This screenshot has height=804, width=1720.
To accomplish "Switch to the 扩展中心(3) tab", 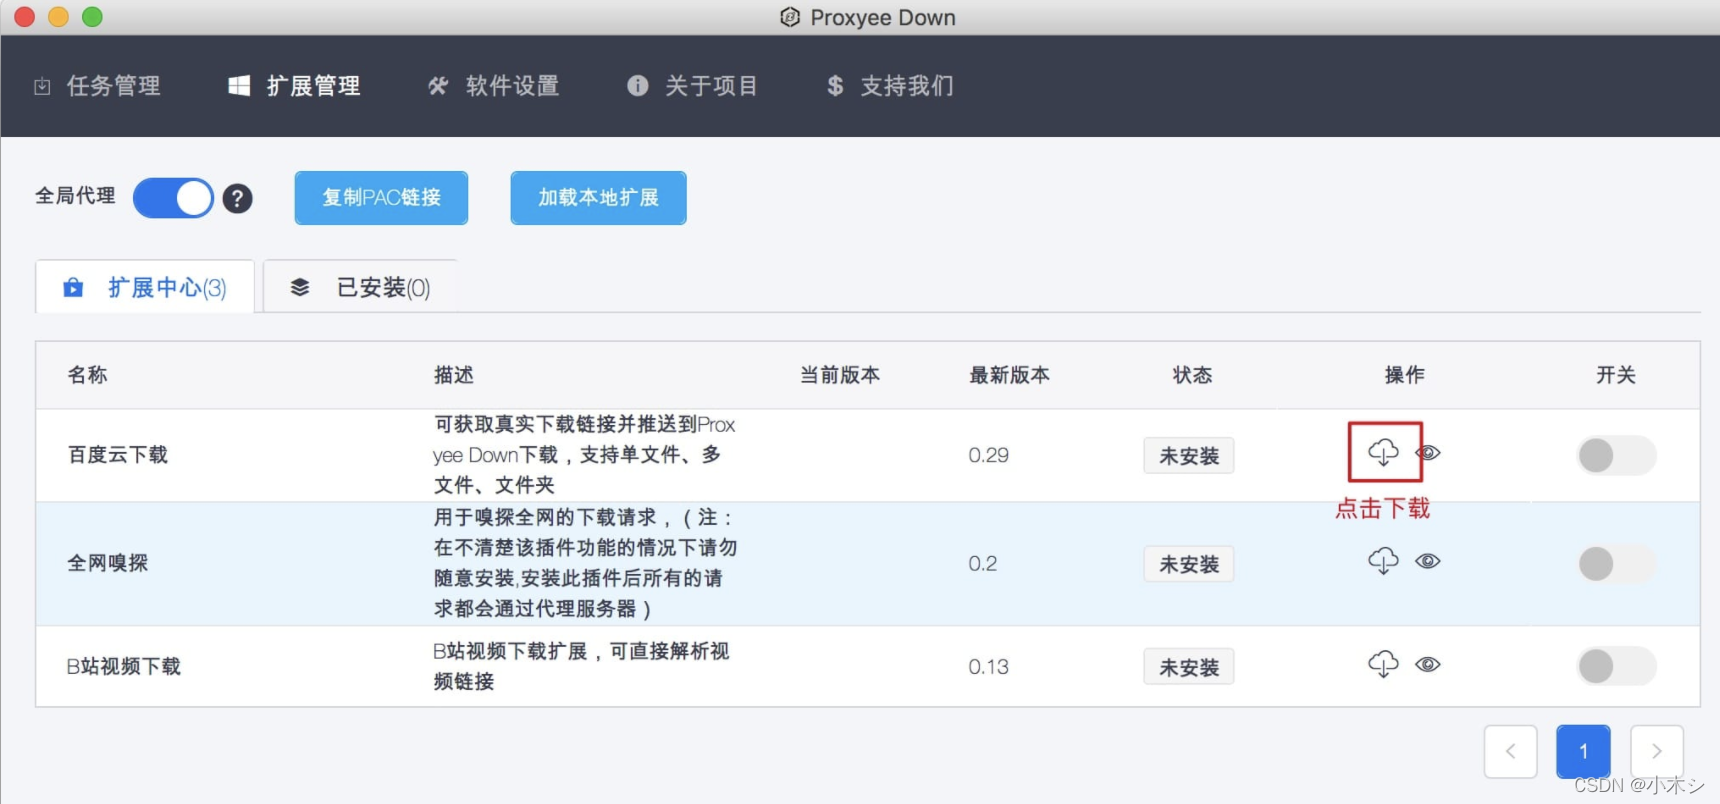I will pos(145,287).
